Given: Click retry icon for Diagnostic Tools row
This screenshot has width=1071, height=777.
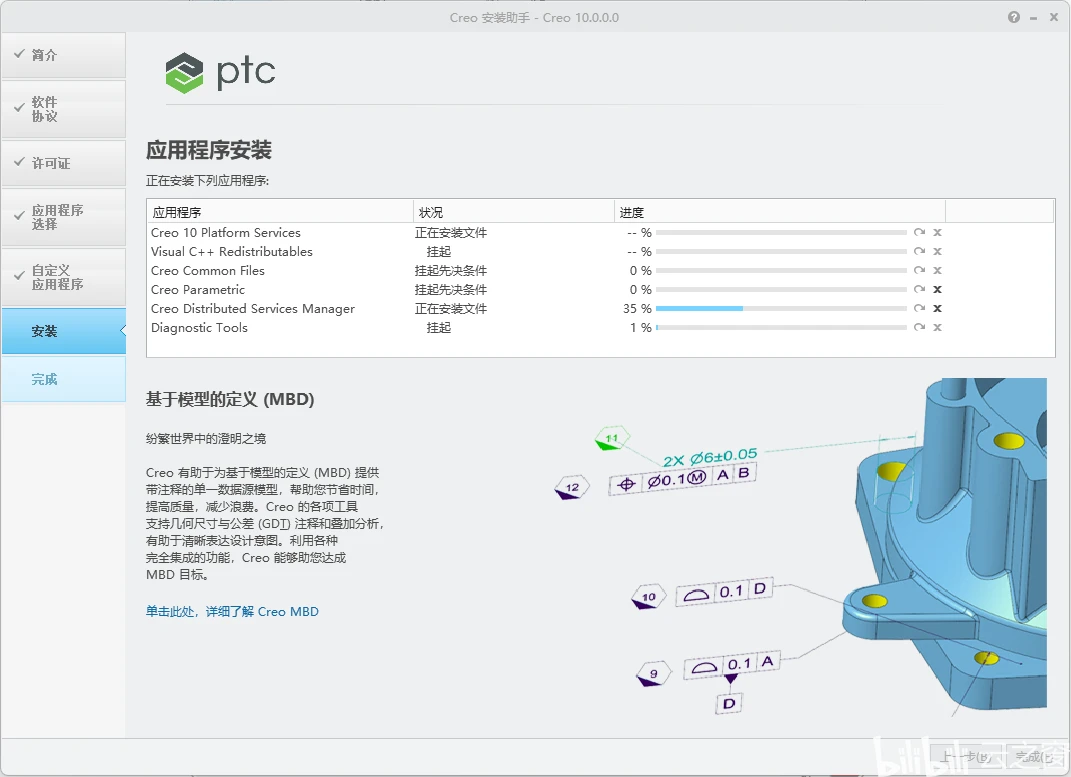Looking at the screenshot, I should [919, 328].
